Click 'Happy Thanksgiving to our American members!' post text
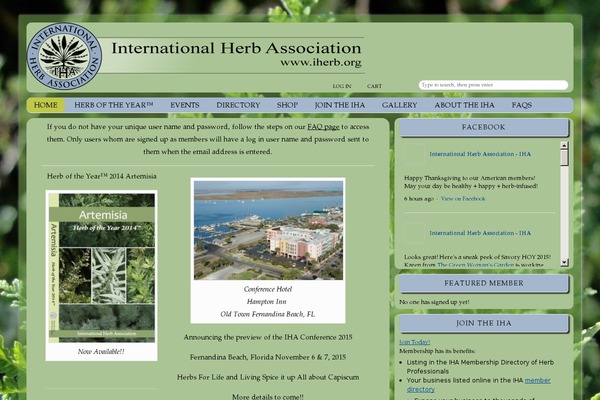600x400 pixels. (470, 178)
